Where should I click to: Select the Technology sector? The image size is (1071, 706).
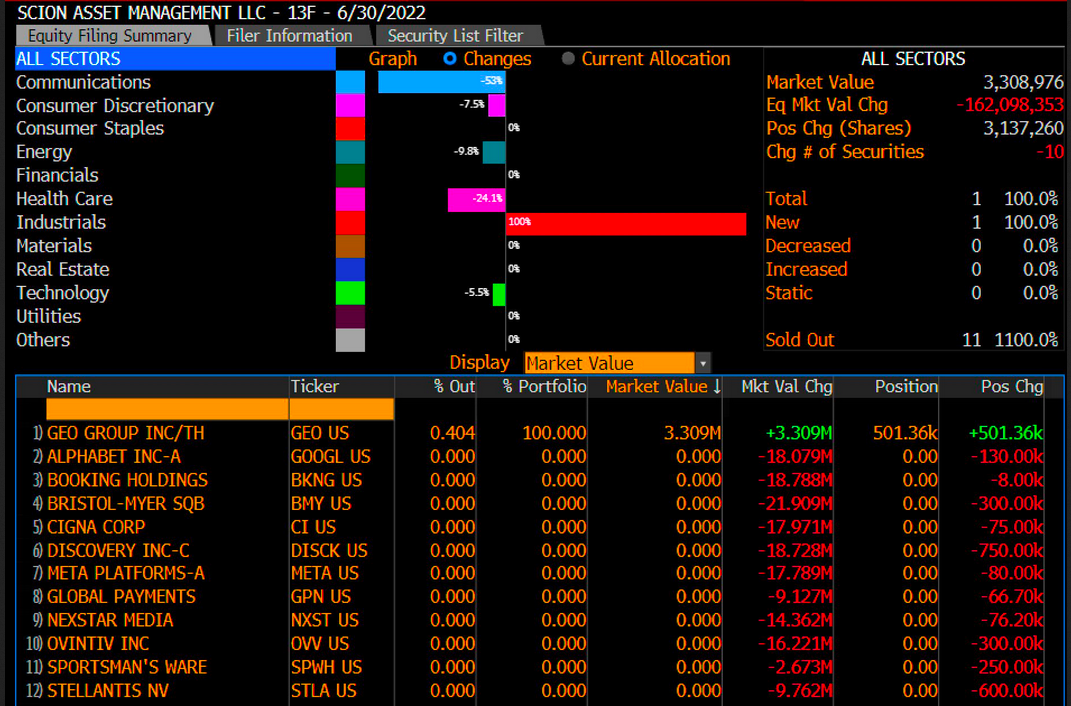pos(63,293)
